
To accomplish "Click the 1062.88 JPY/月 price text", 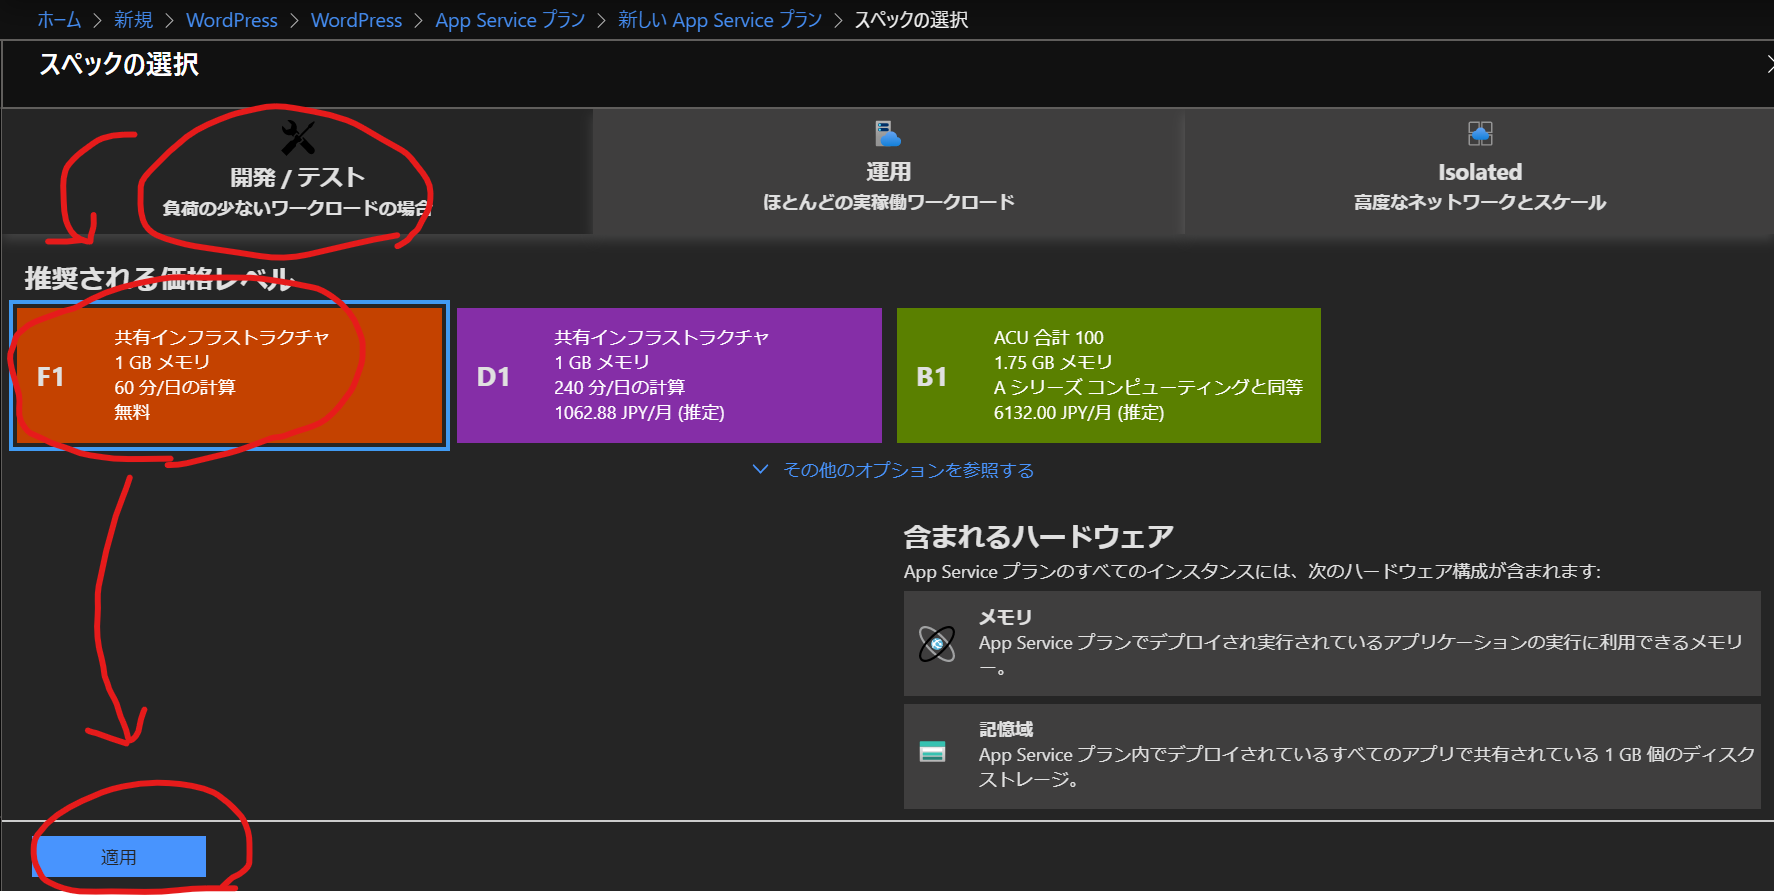I will [x=640, y=412].
